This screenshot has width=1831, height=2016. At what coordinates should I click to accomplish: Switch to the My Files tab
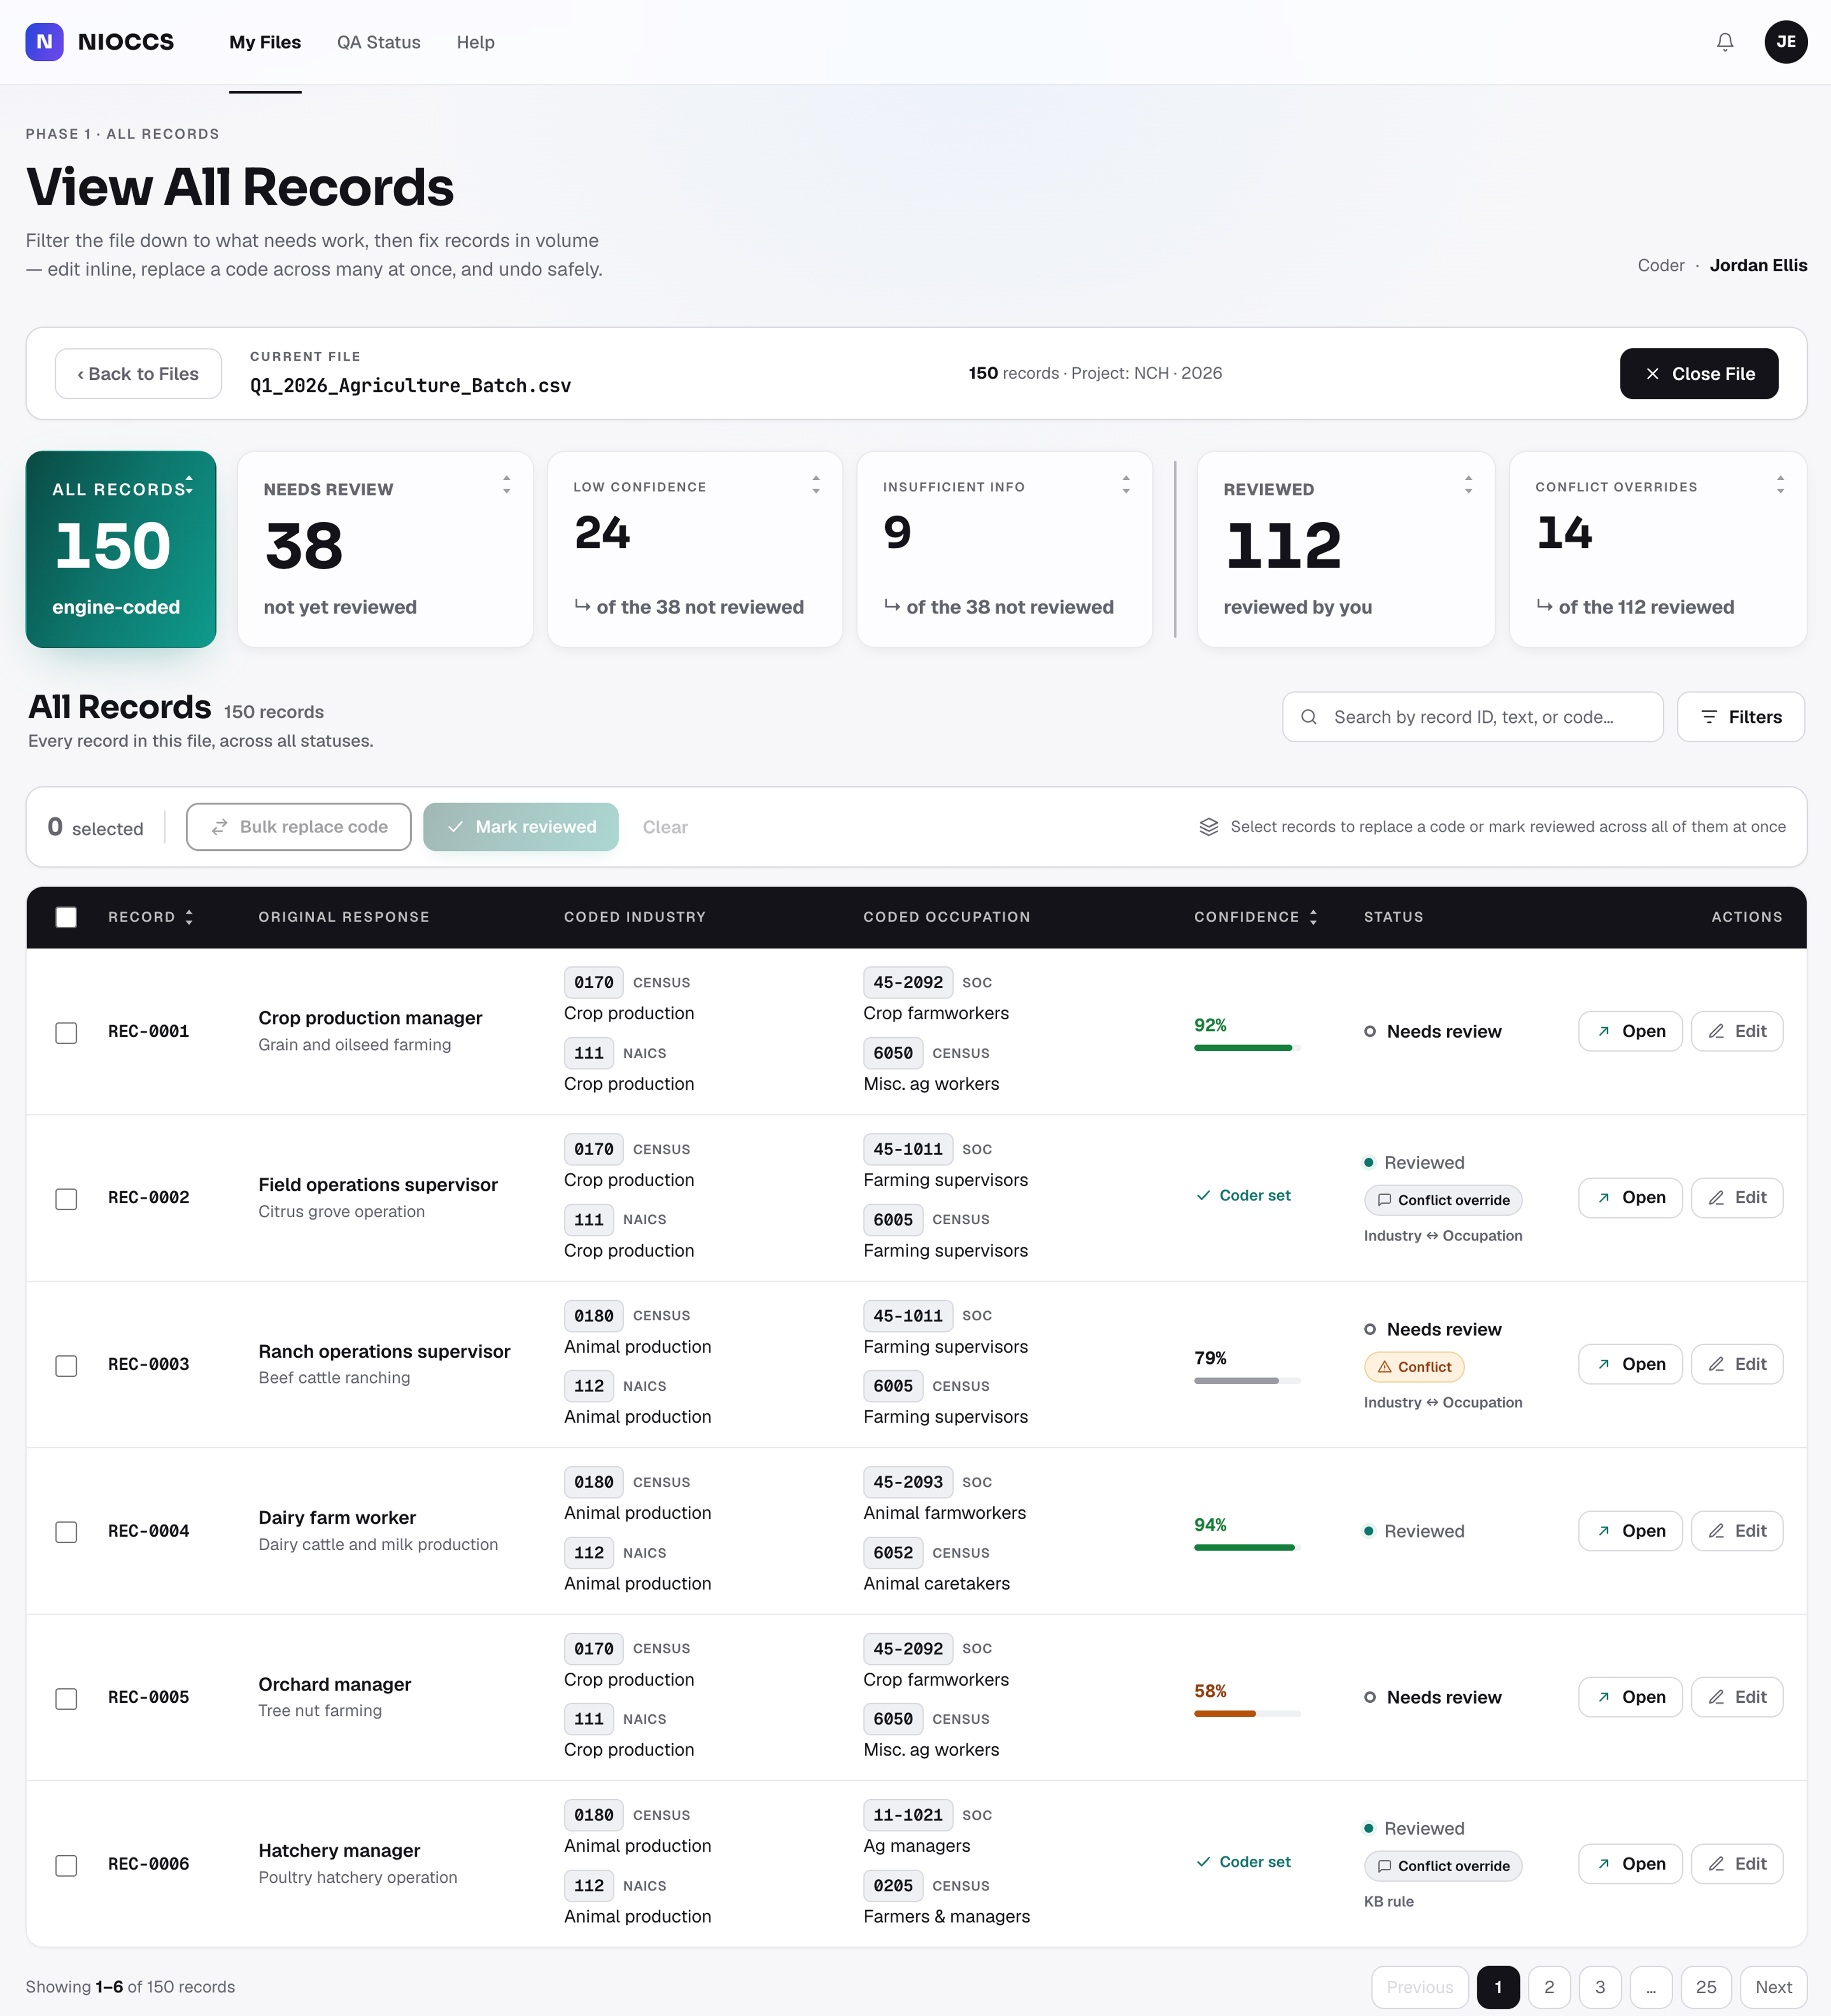click(265, 42)
